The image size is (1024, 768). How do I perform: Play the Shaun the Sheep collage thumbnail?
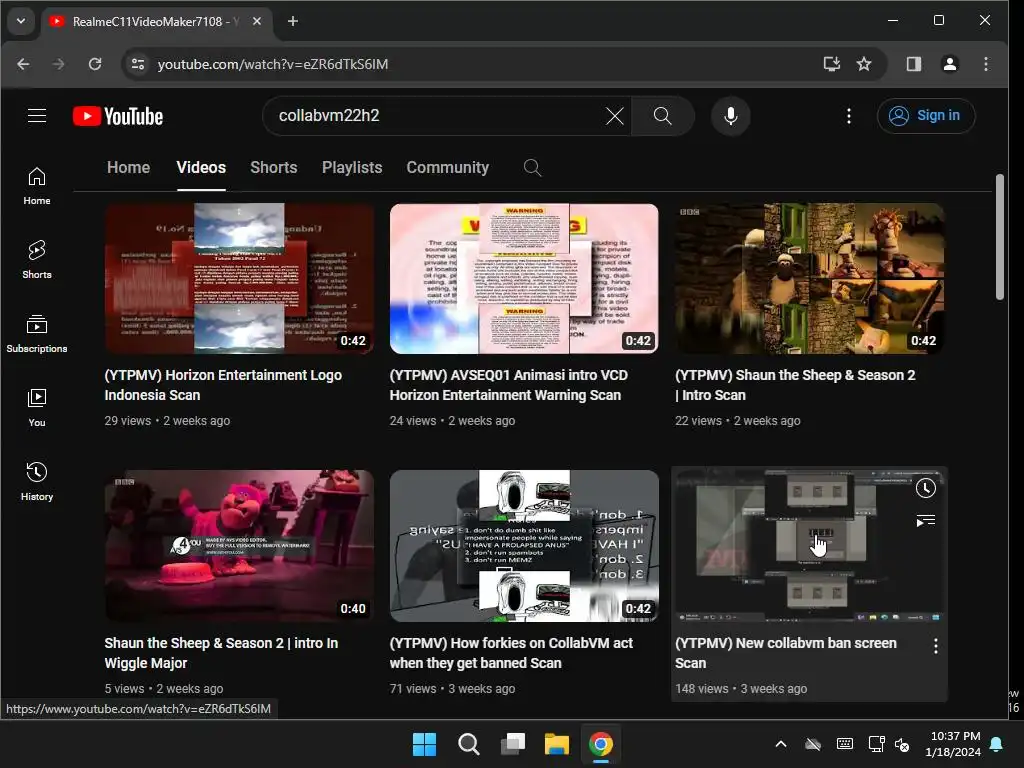809,279
